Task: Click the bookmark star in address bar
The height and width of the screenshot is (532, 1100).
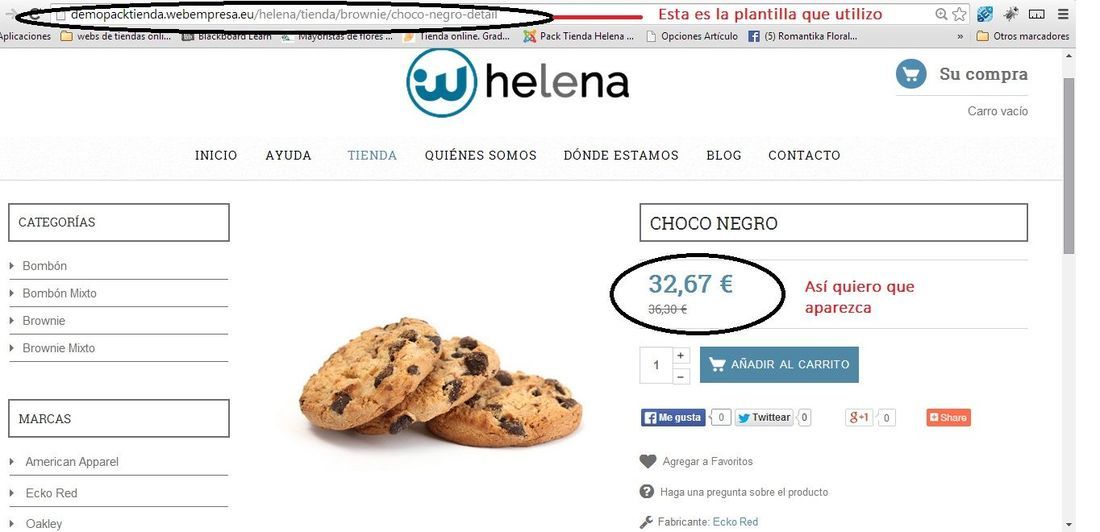Action: tap(959, 14)
